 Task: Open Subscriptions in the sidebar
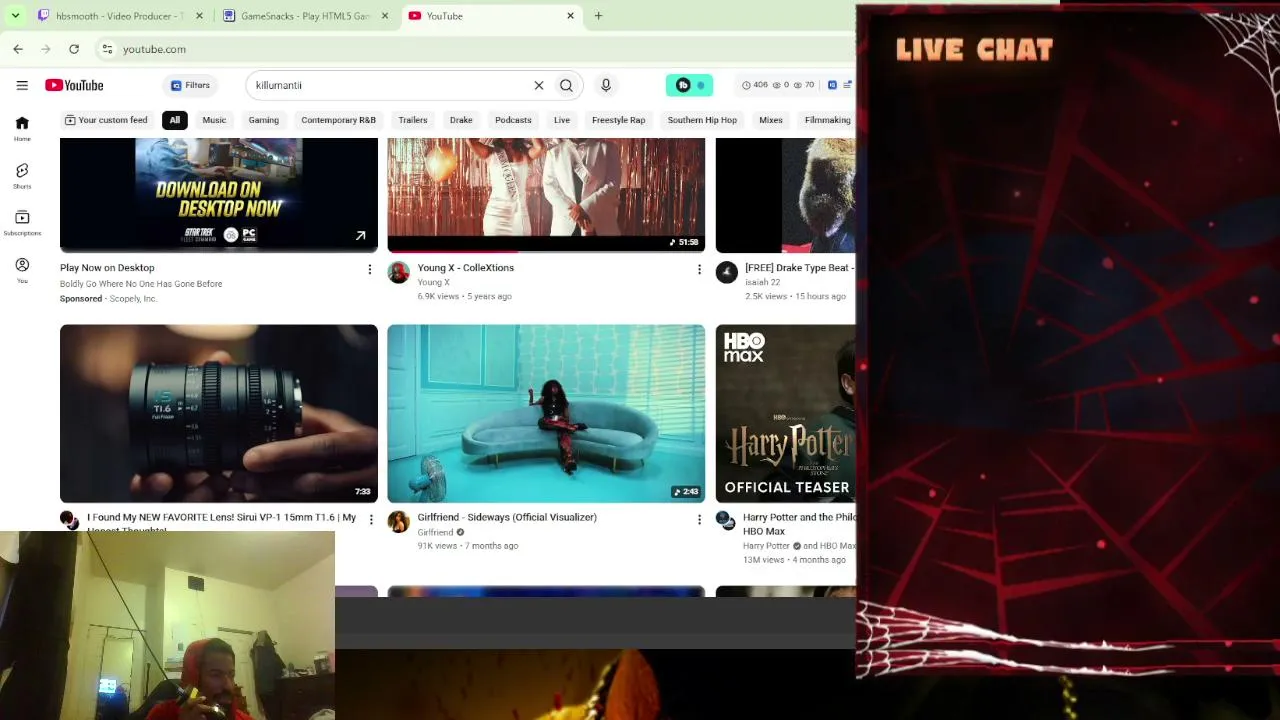coord(22,223)
